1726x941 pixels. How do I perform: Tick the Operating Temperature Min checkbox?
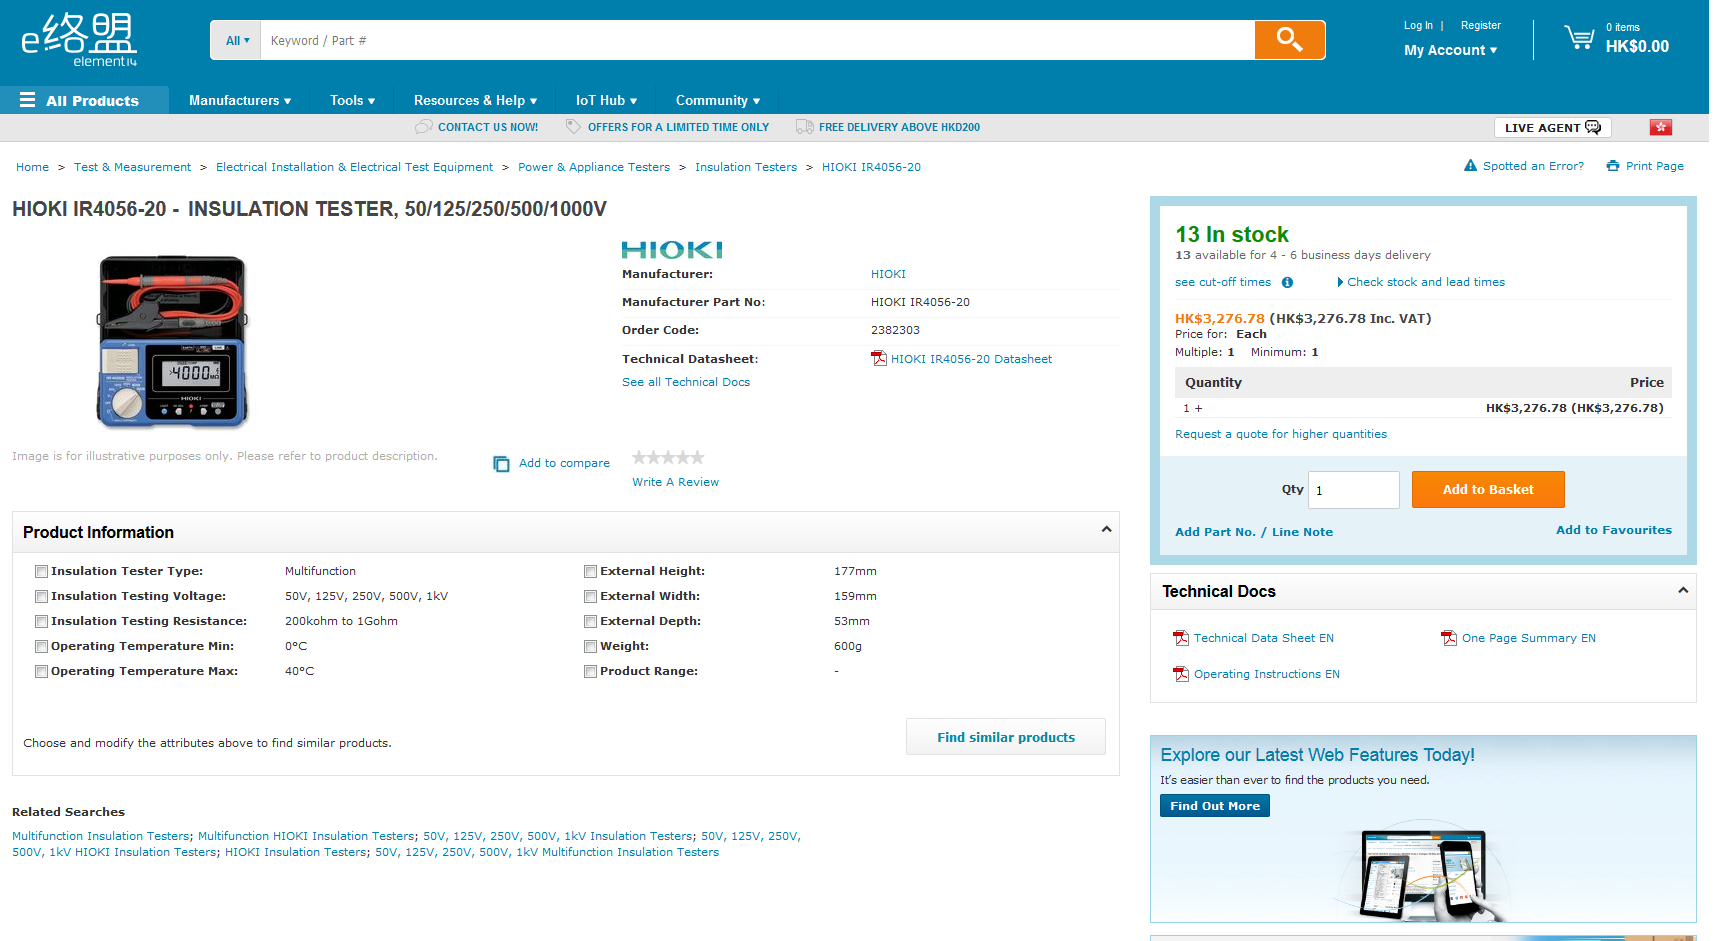41,647
